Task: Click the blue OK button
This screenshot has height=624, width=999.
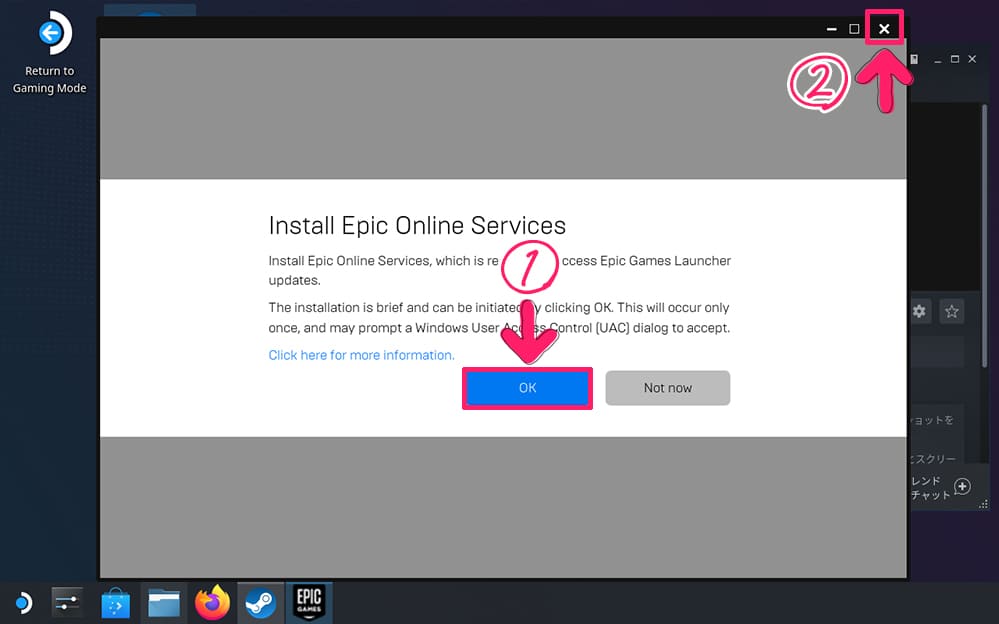Action: pyautogui.click(x=528, y=388)
